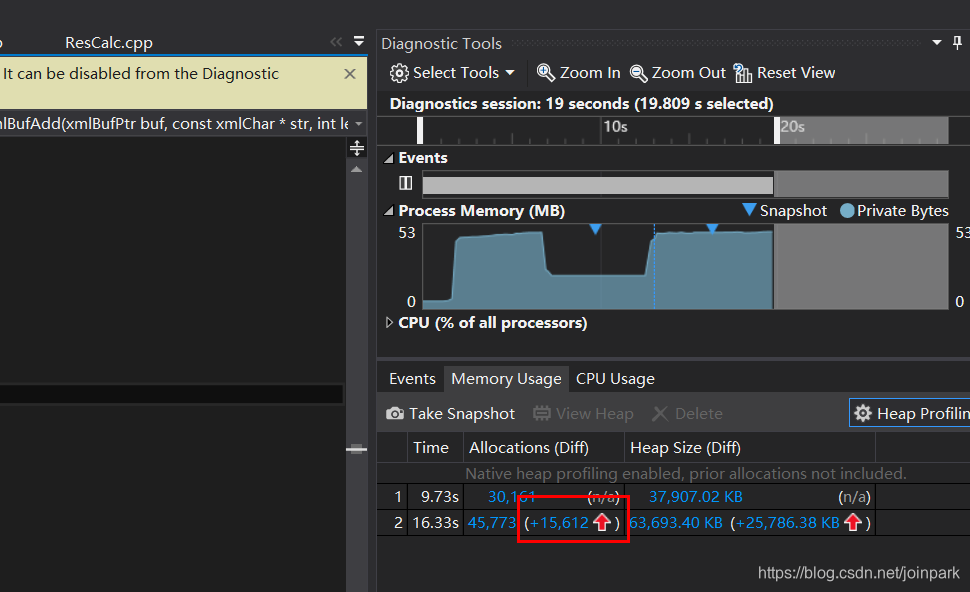970x592 pixels.
Task: Open the ResCalc.cpp tab
Action: (109, 43)
